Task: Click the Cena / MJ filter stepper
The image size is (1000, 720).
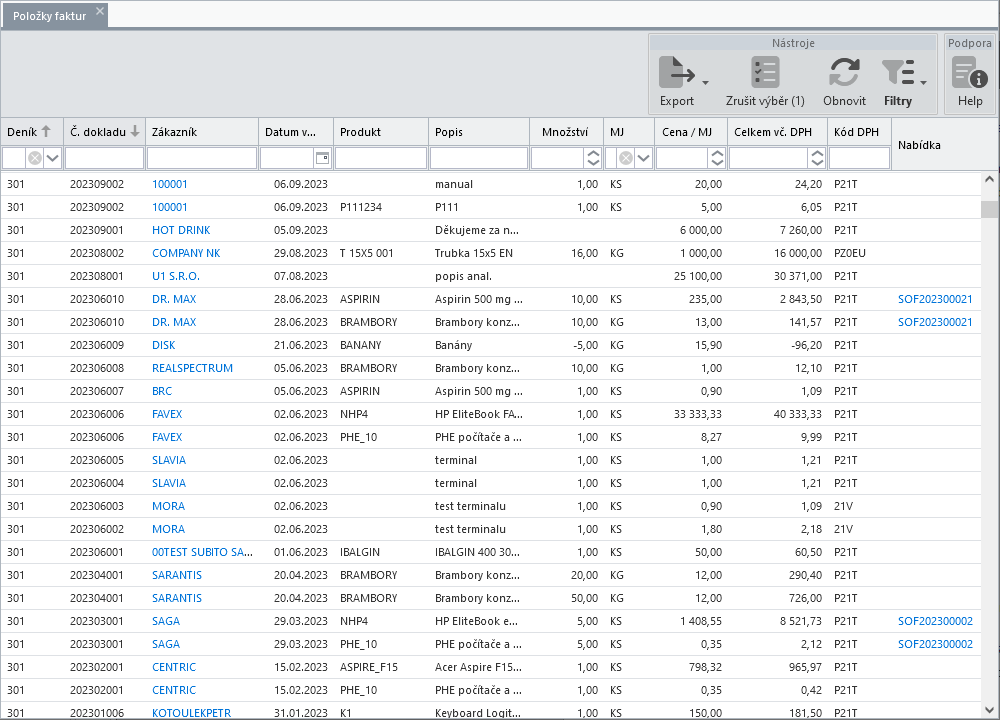Action: pyautogui.click(x=717, y=158)
